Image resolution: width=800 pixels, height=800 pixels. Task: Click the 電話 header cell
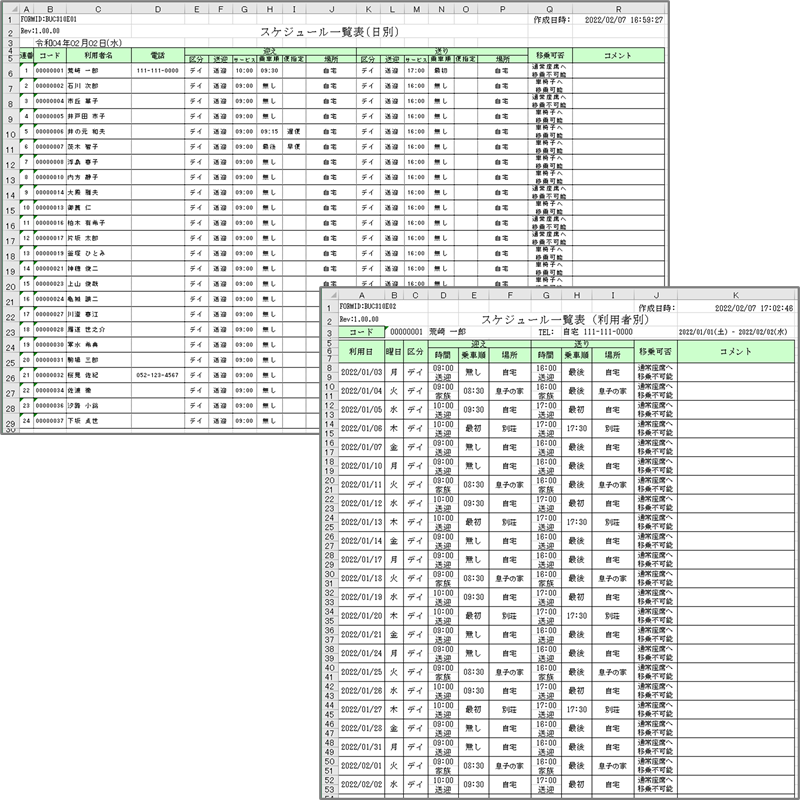[158, 55]
